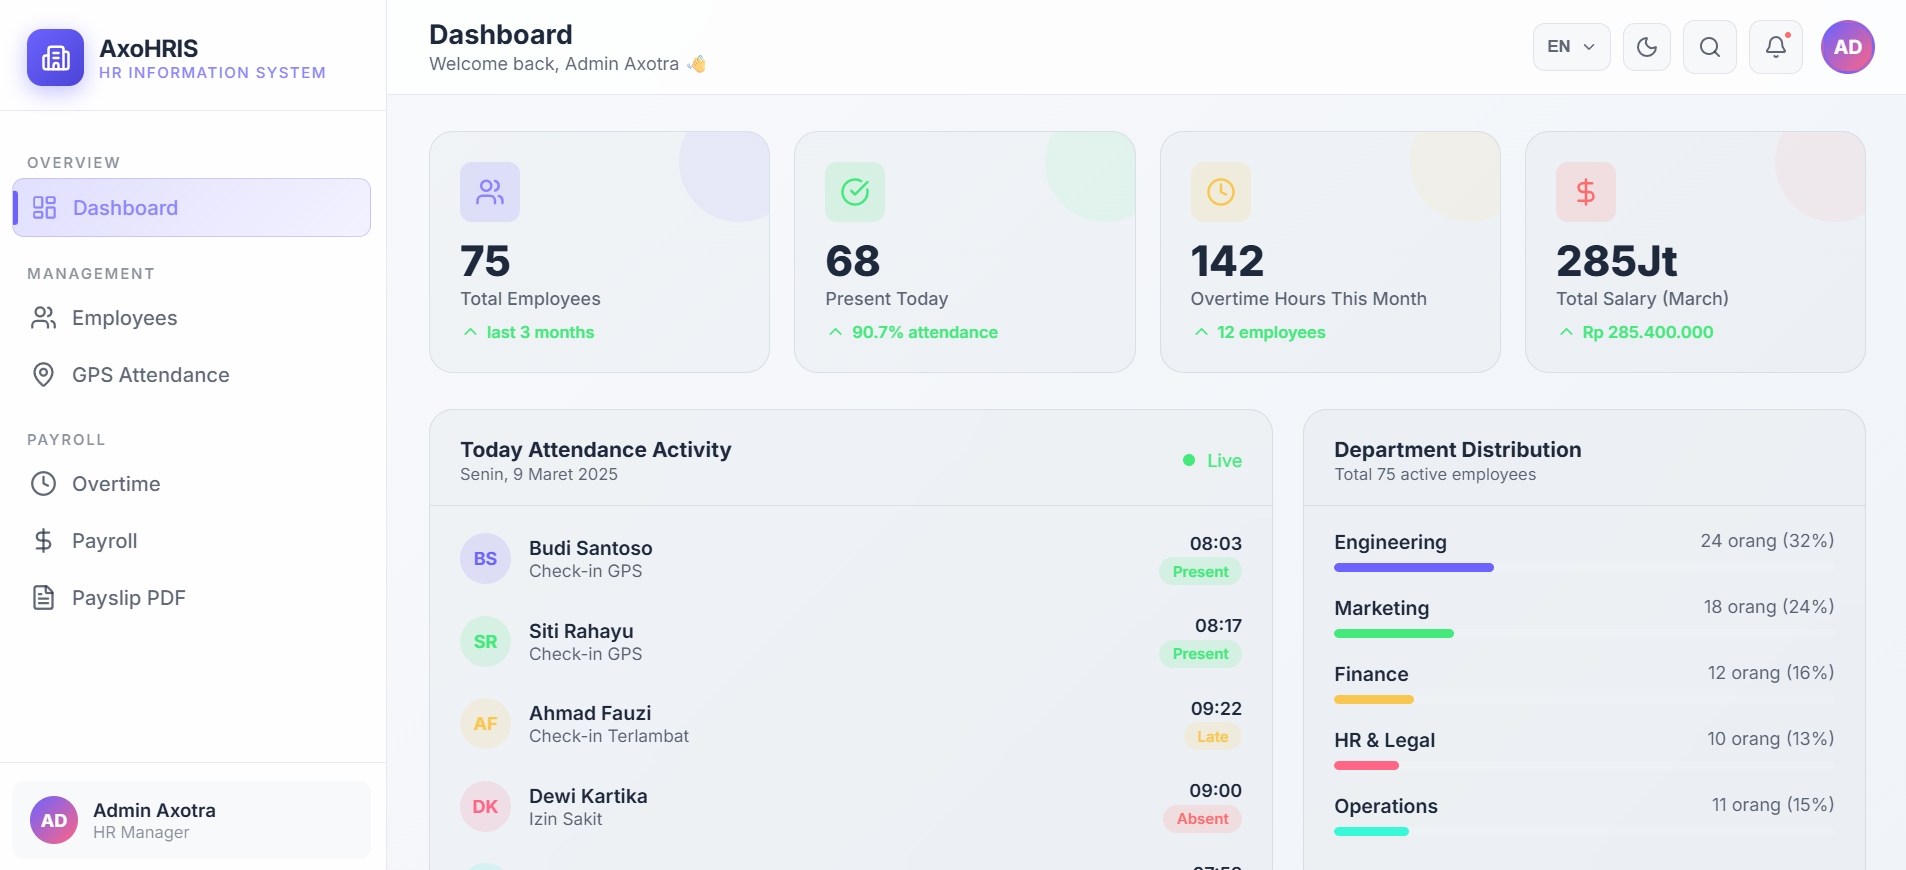Click the GPS map pin icon
Screen dimensions: 1906x870
(x=43, y=375)
